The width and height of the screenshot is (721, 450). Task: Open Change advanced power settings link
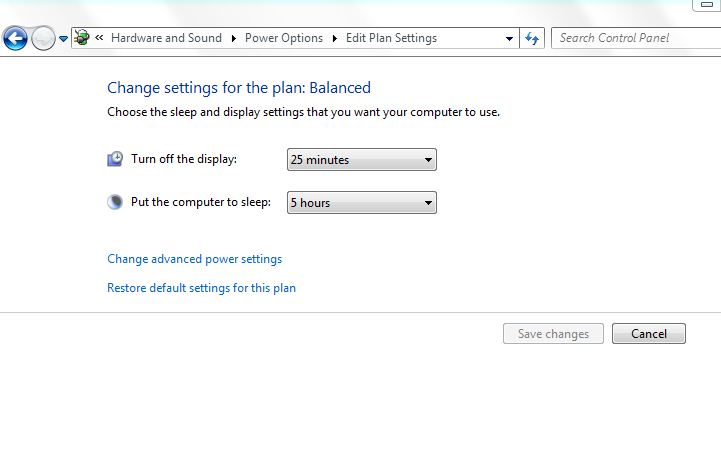[194, 259]
